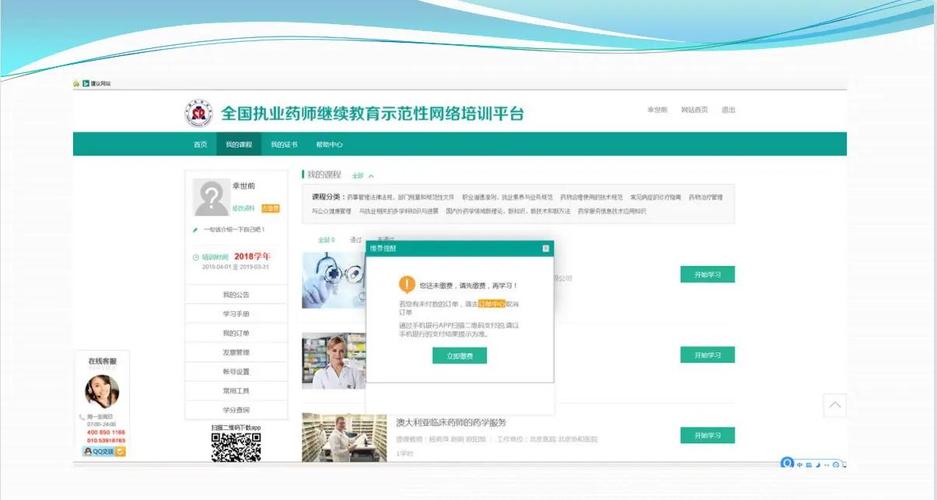This screenshot has width=937, height=500.
Task: Open 学习手册 in the sidebar
Action: (x=236, y=314)
